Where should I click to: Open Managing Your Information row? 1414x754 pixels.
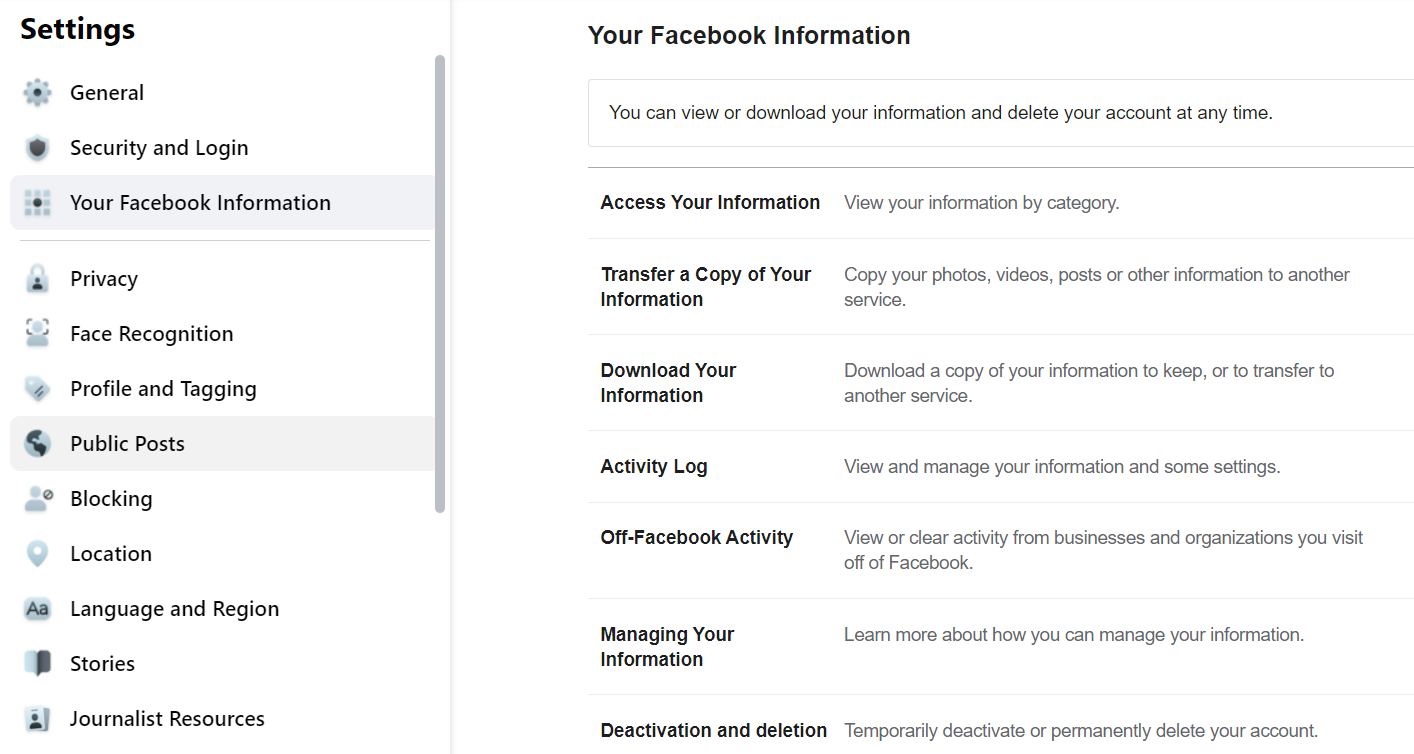coord(1001,647)
